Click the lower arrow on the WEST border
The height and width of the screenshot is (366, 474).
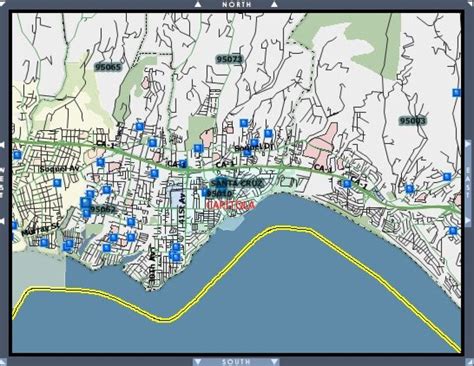pos(2,221)
